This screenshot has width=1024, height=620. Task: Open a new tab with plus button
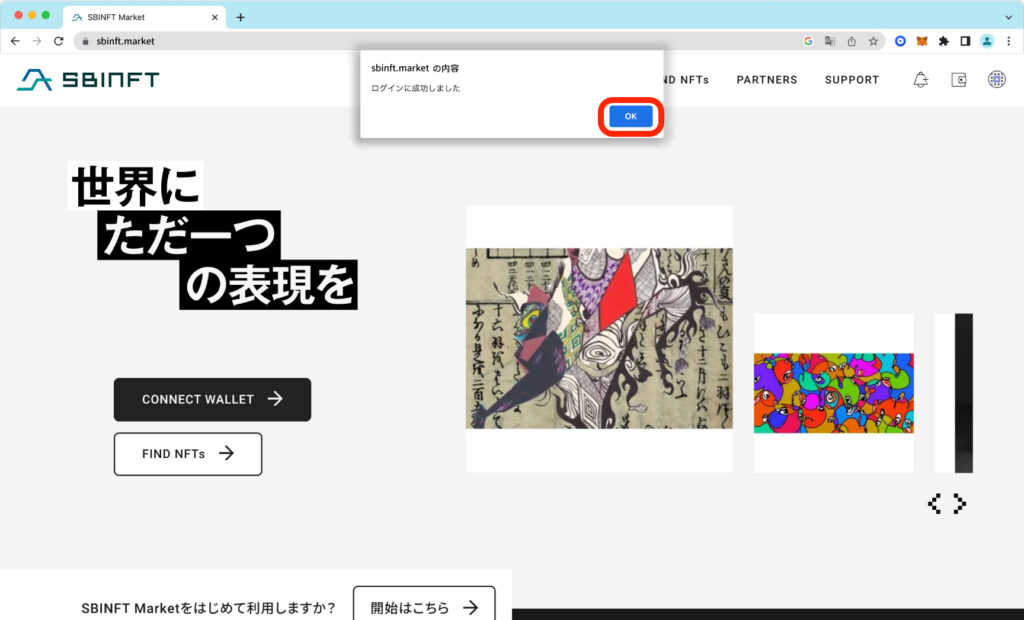tap(240, 18)
